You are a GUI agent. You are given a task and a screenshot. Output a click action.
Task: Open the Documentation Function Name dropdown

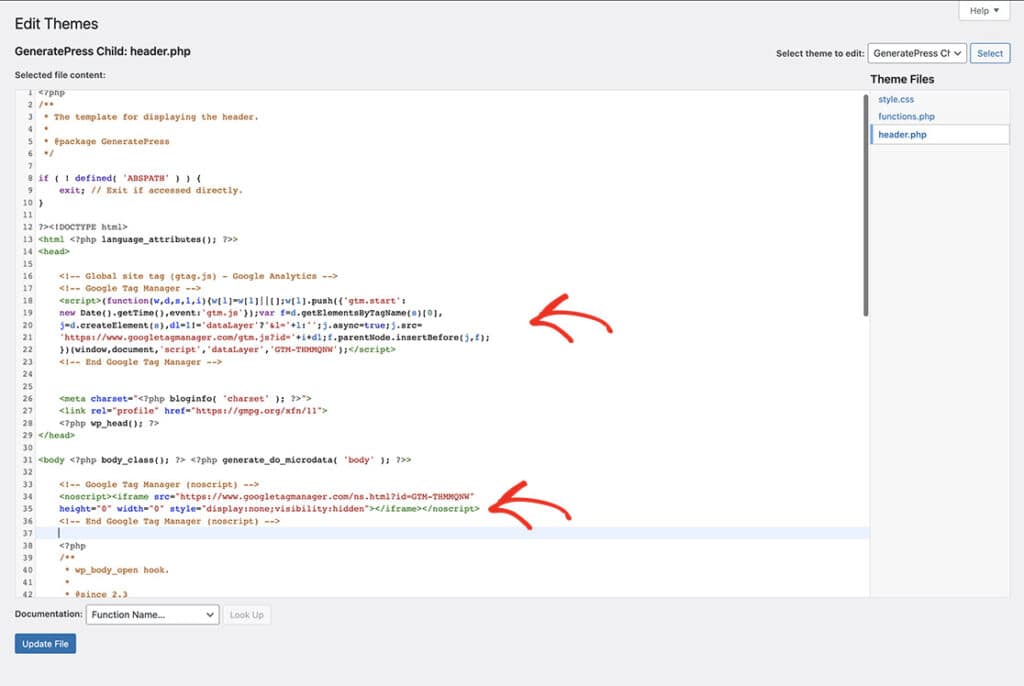[152, 614]
